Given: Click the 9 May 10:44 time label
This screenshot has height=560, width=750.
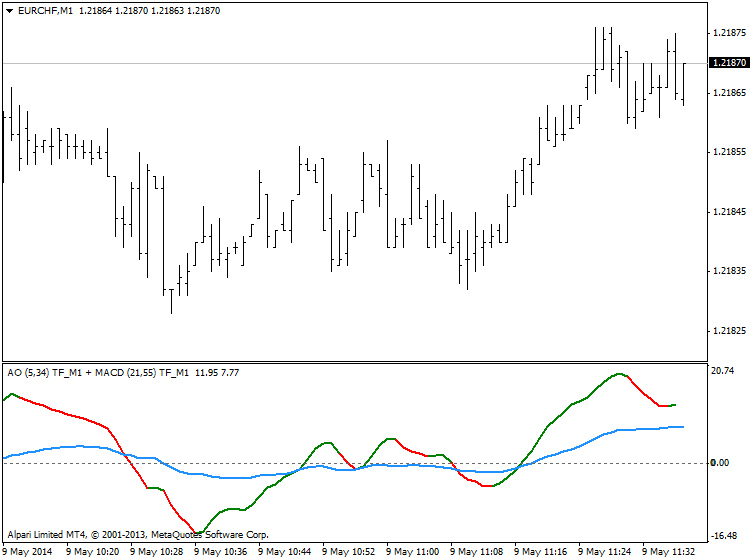Looking at the screenshot, I should (287, 552).
